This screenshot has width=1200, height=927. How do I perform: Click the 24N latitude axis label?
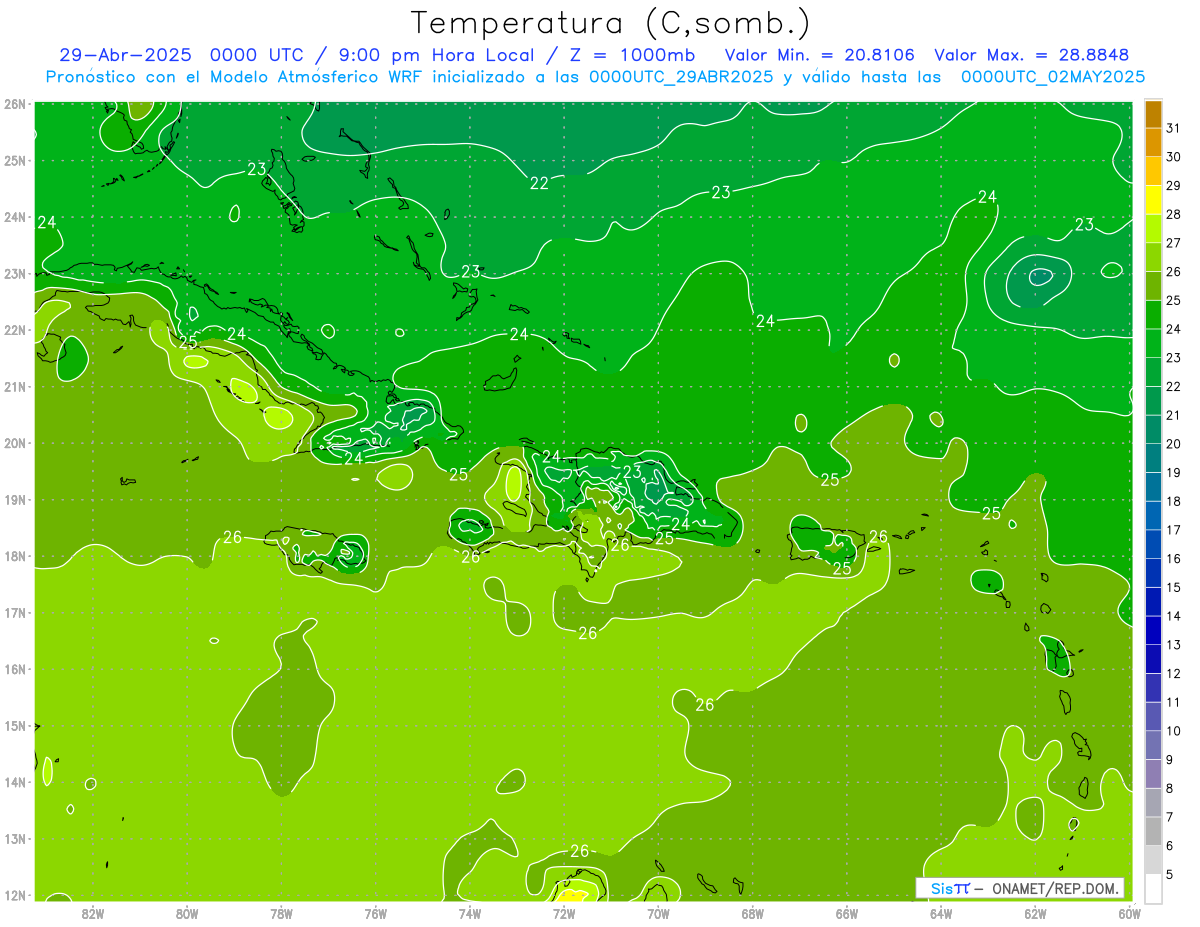[x=15, y=217]
